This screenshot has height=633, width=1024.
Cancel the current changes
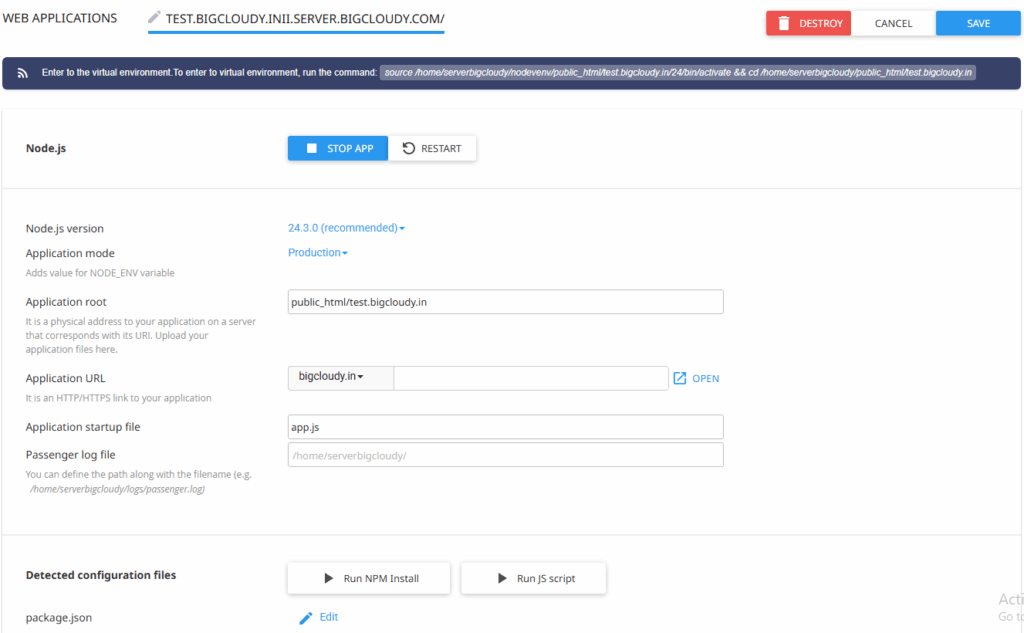pos(893,22)
